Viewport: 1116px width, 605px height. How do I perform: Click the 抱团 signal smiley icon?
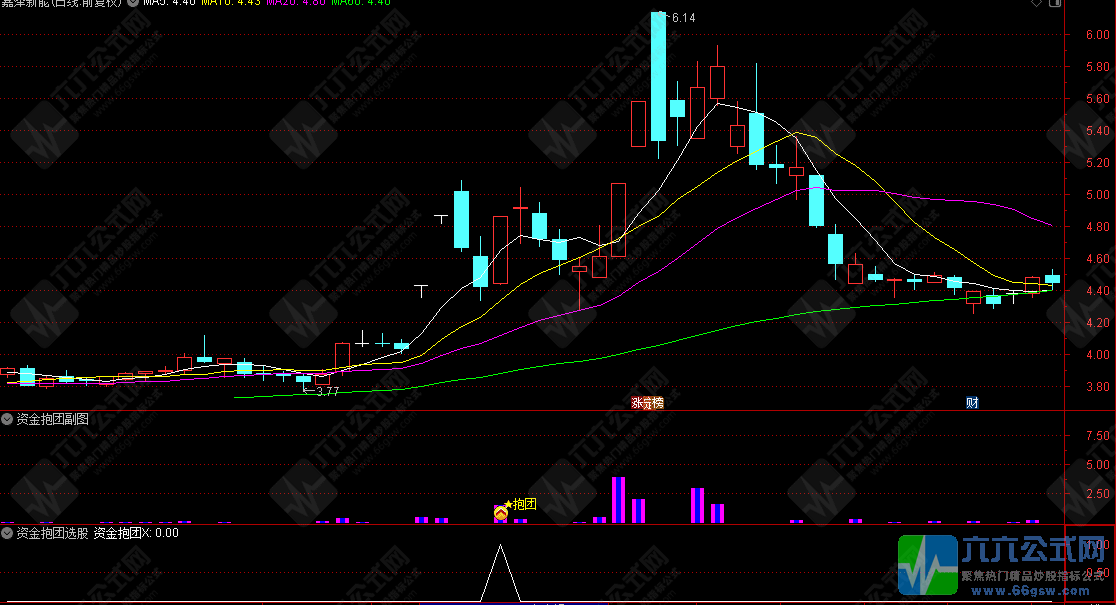501,513
